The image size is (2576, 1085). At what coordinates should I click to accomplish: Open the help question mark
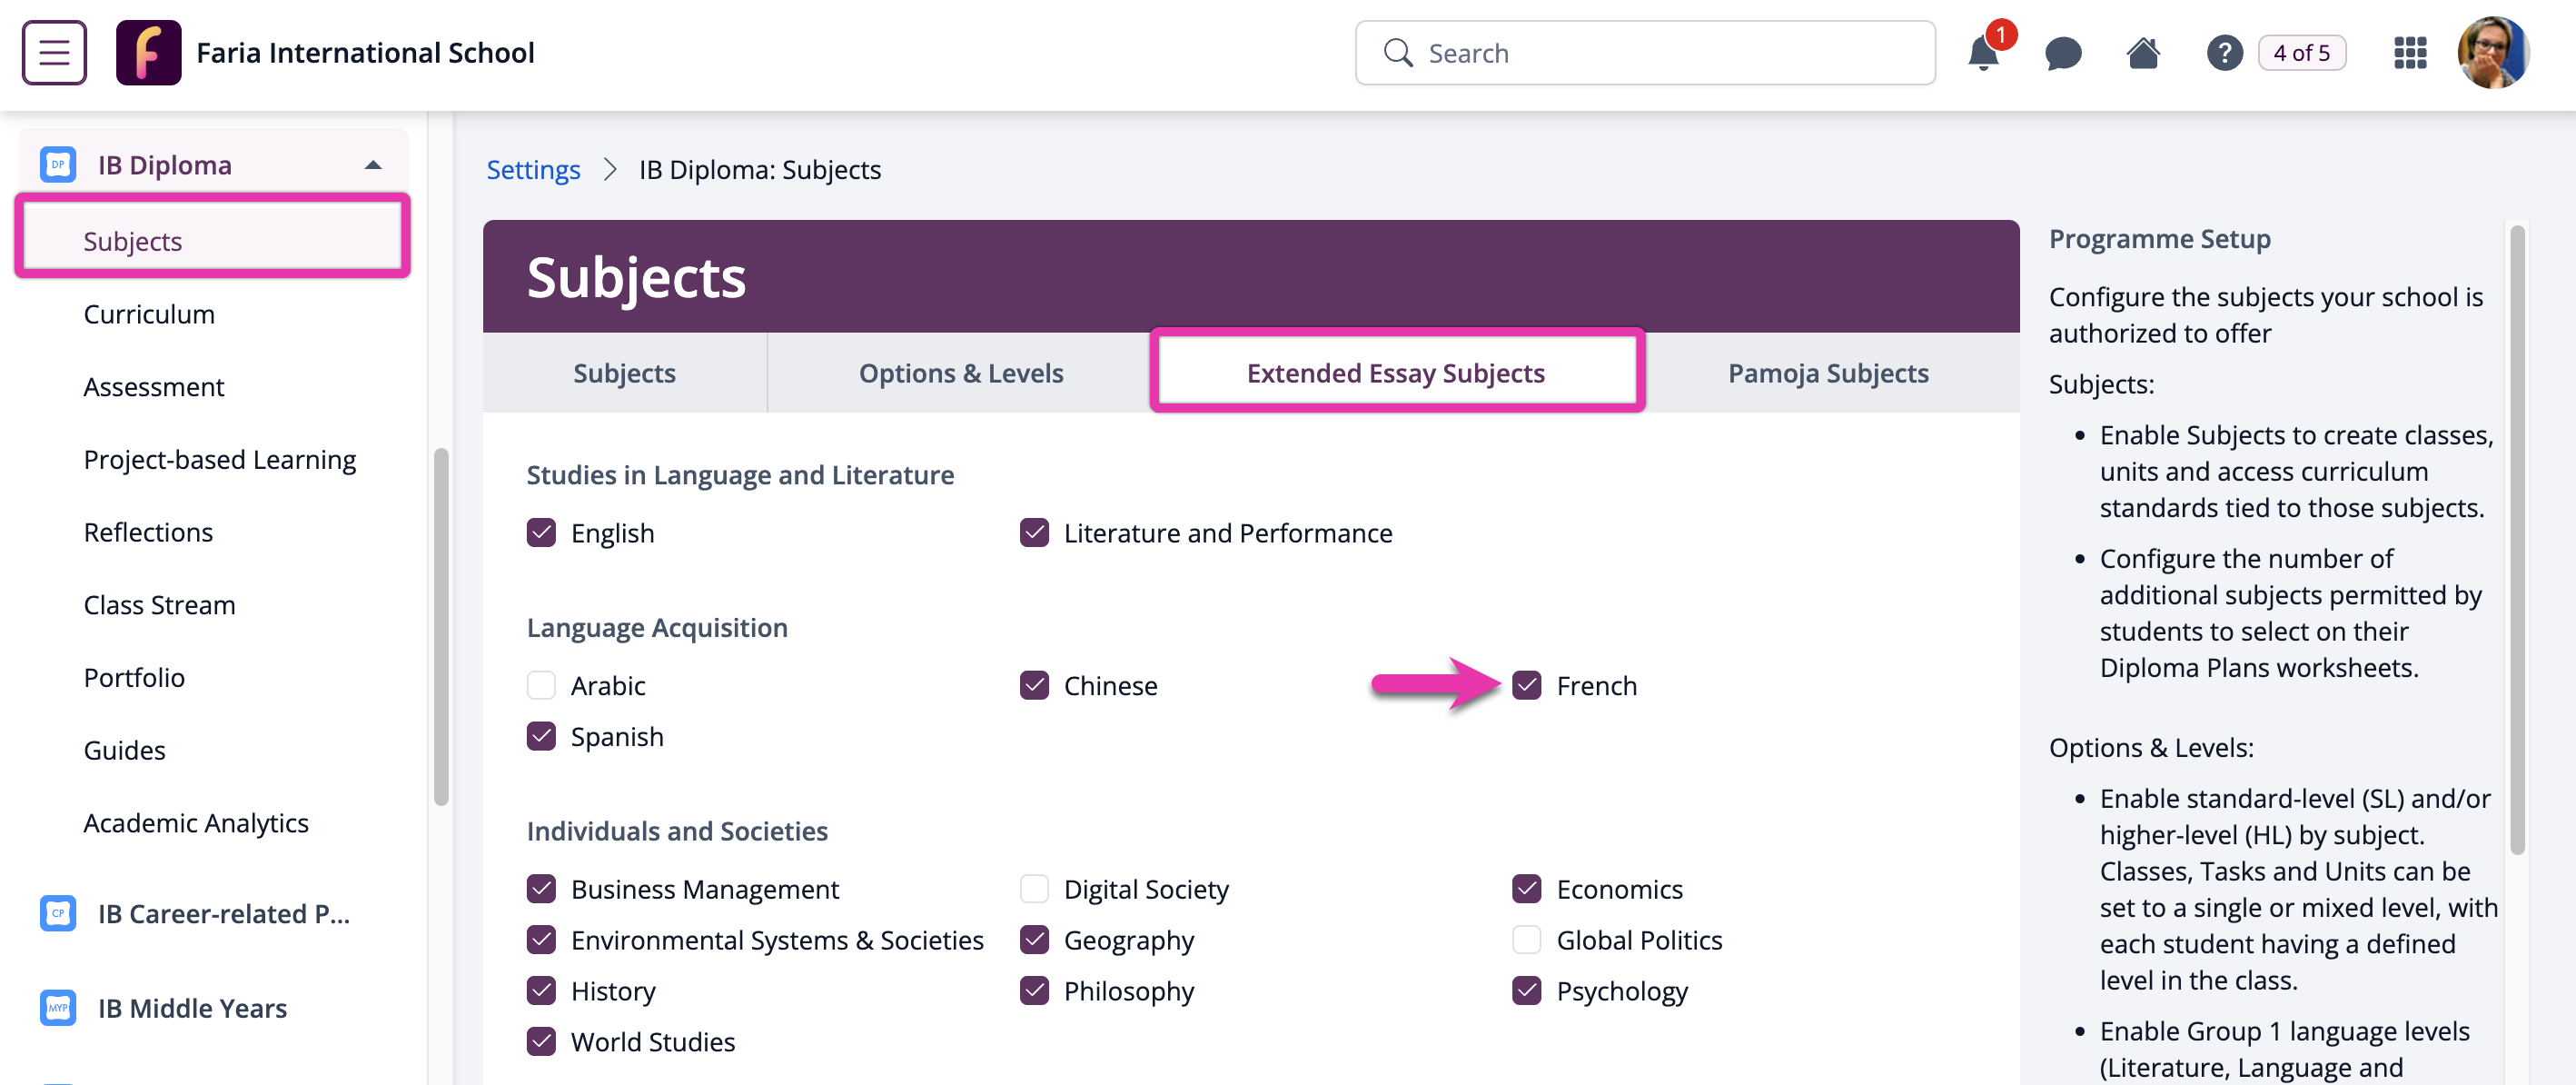tap(2224, 53)
